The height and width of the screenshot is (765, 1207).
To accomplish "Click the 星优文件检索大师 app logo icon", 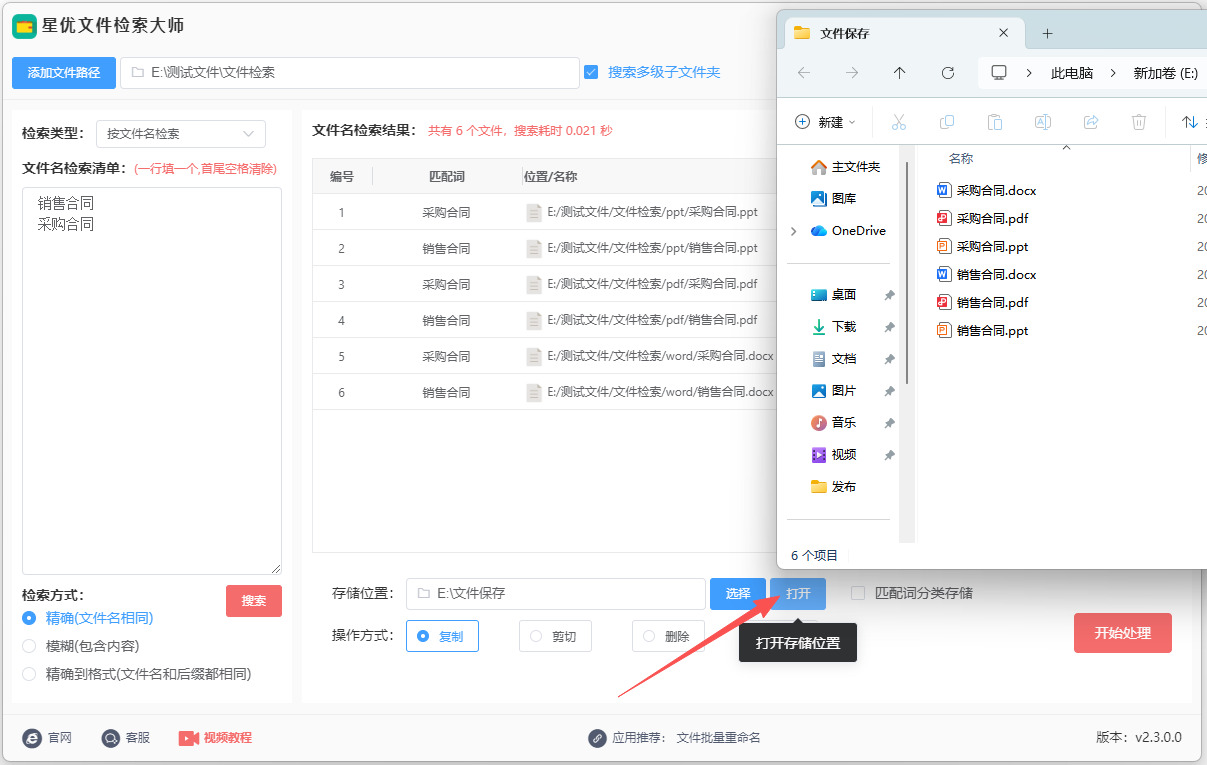I will click(24, 26).
